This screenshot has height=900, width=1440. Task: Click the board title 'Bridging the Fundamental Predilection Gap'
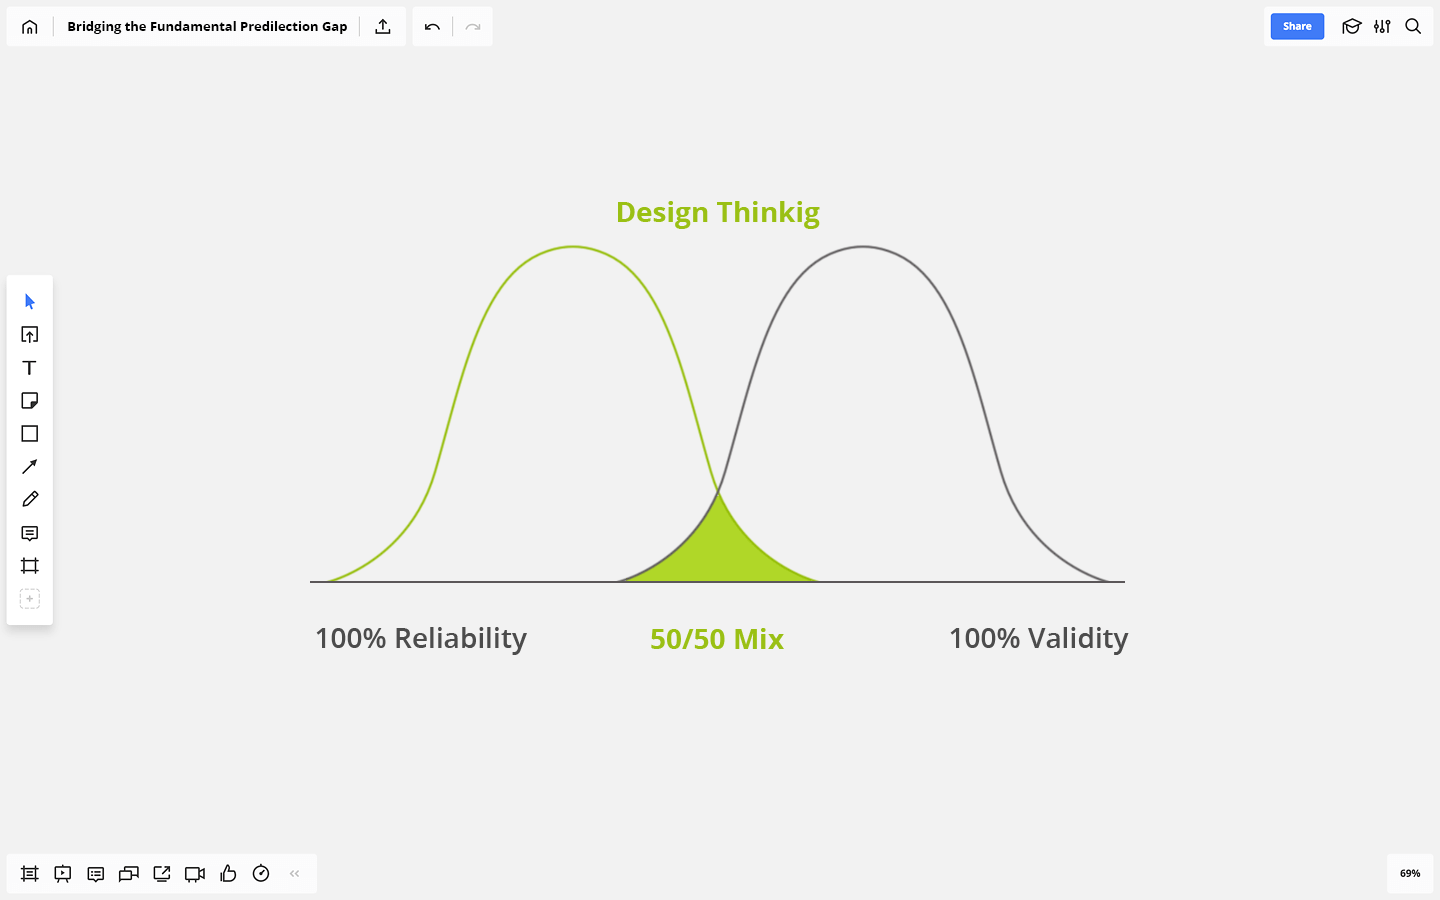207,27
